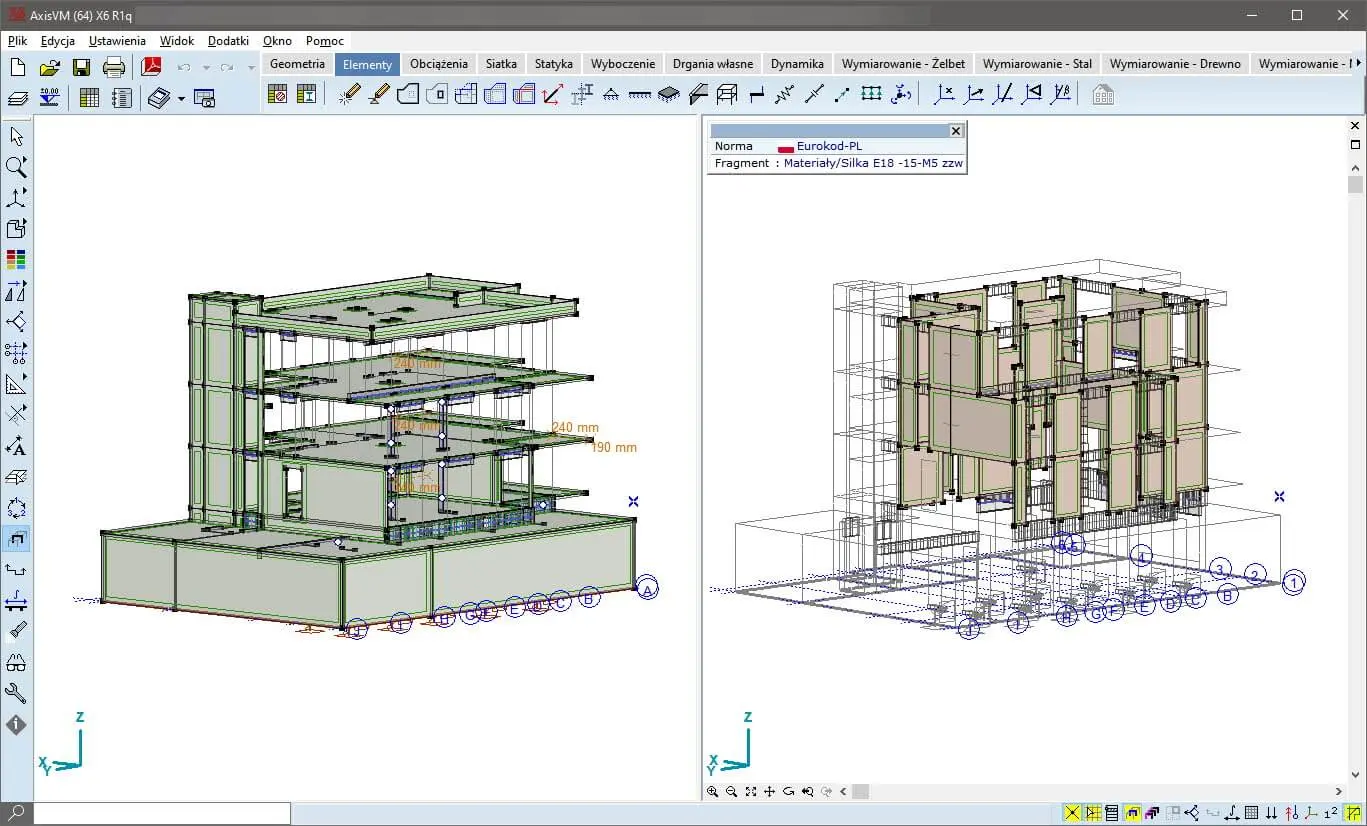Save the model with the floppy disk icon
This screenshot has height=826, width=1367.
coord(82,67)
